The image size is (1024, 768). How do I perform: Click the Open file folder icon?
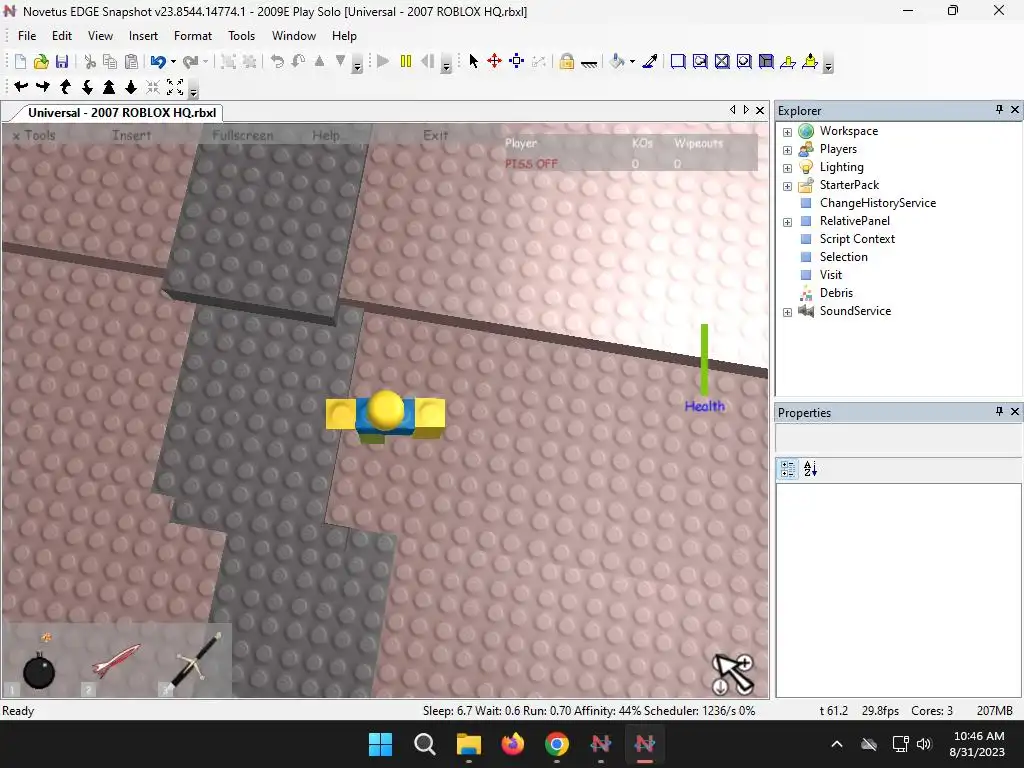click(41, 61)
